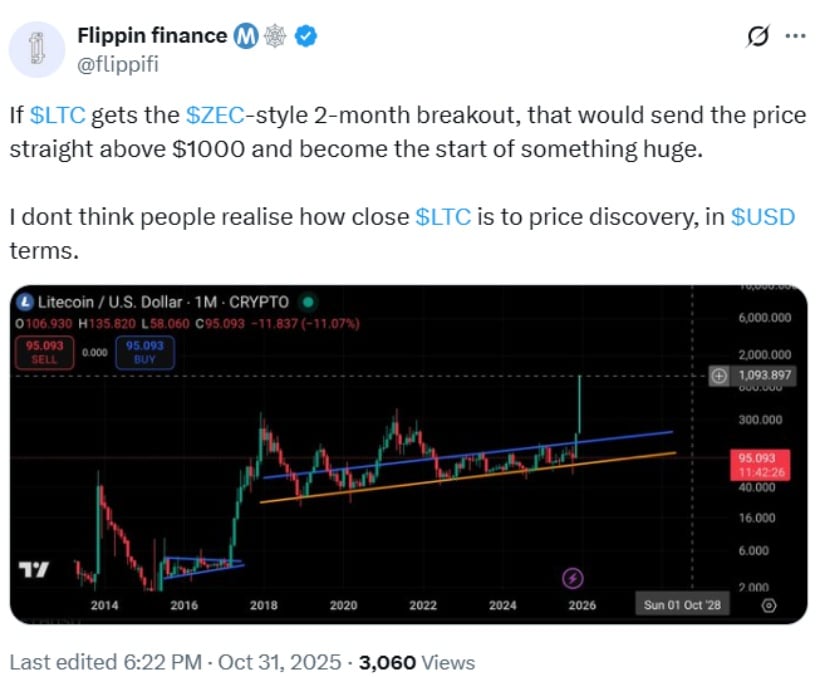
Task: Click the purple lightning bolt event marker
Action: click(x=574, y=577)
